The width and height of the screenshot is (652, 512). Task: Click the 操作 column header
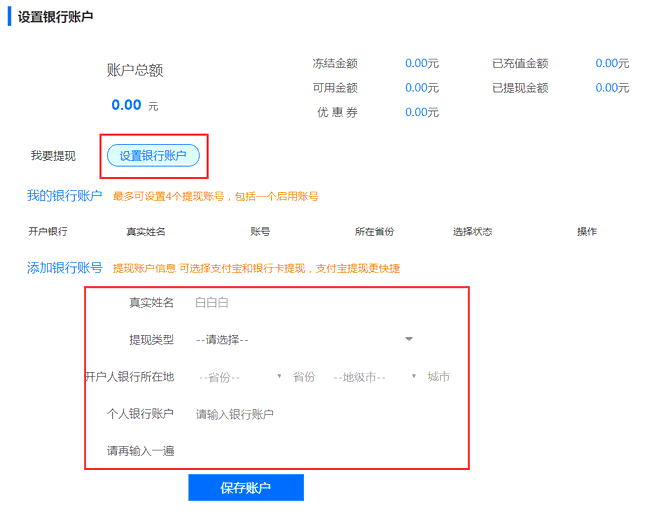click(587, 232)
